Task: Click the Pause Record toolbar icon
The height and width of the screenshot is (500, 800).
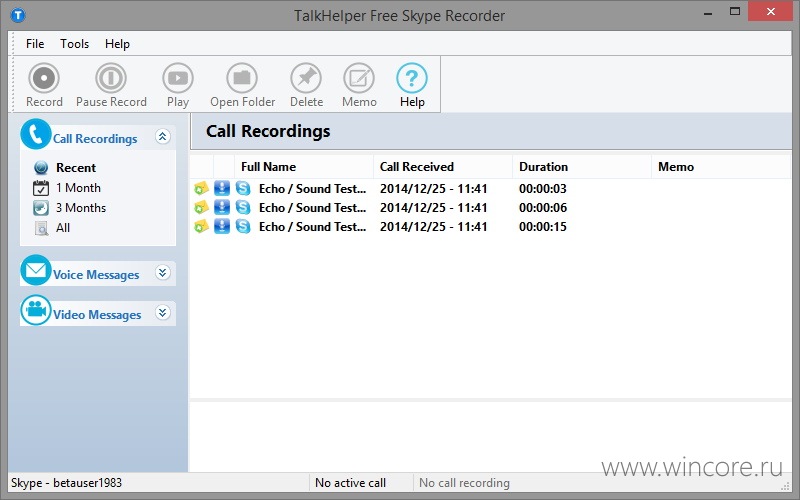Action: [x=111, y=78]
